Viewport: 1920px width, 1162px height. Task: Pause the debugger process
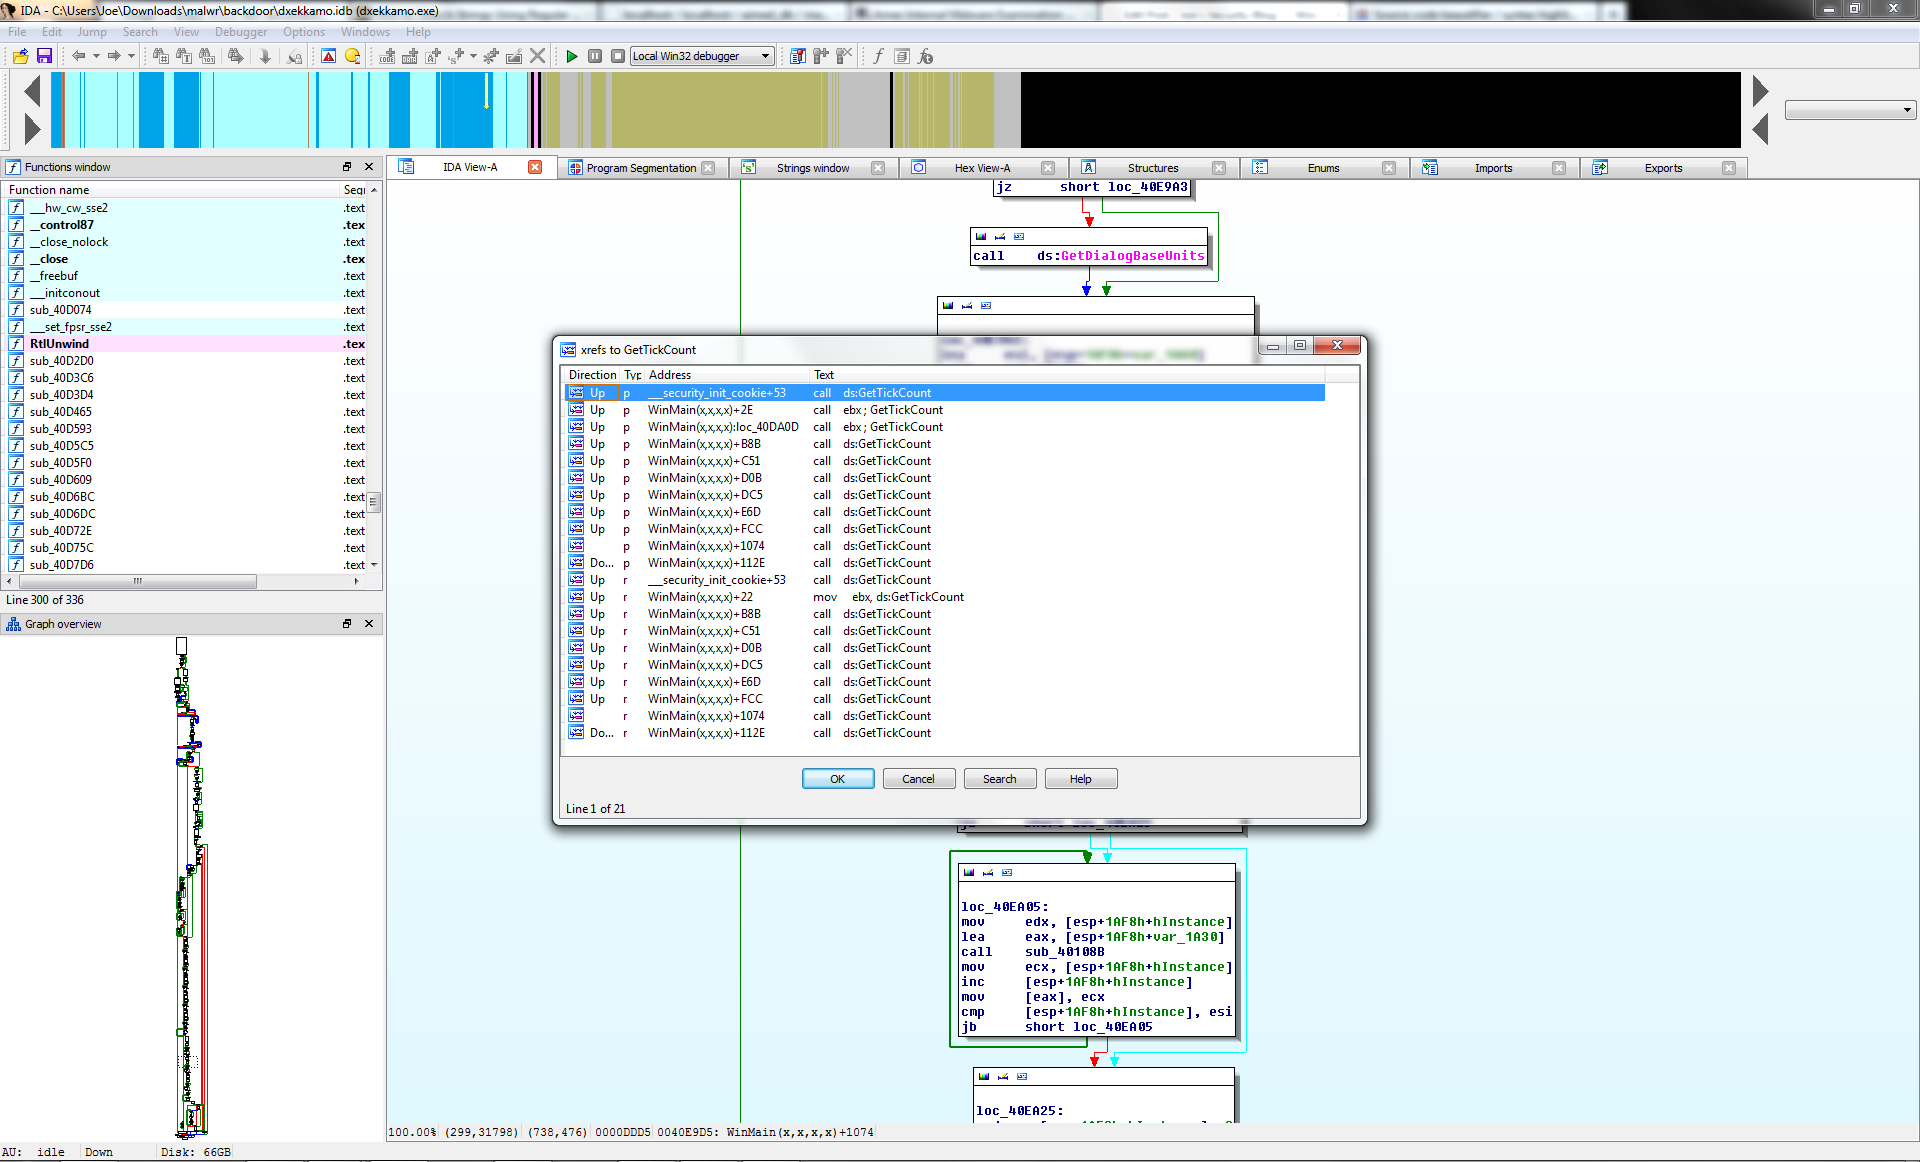(595, 56)
